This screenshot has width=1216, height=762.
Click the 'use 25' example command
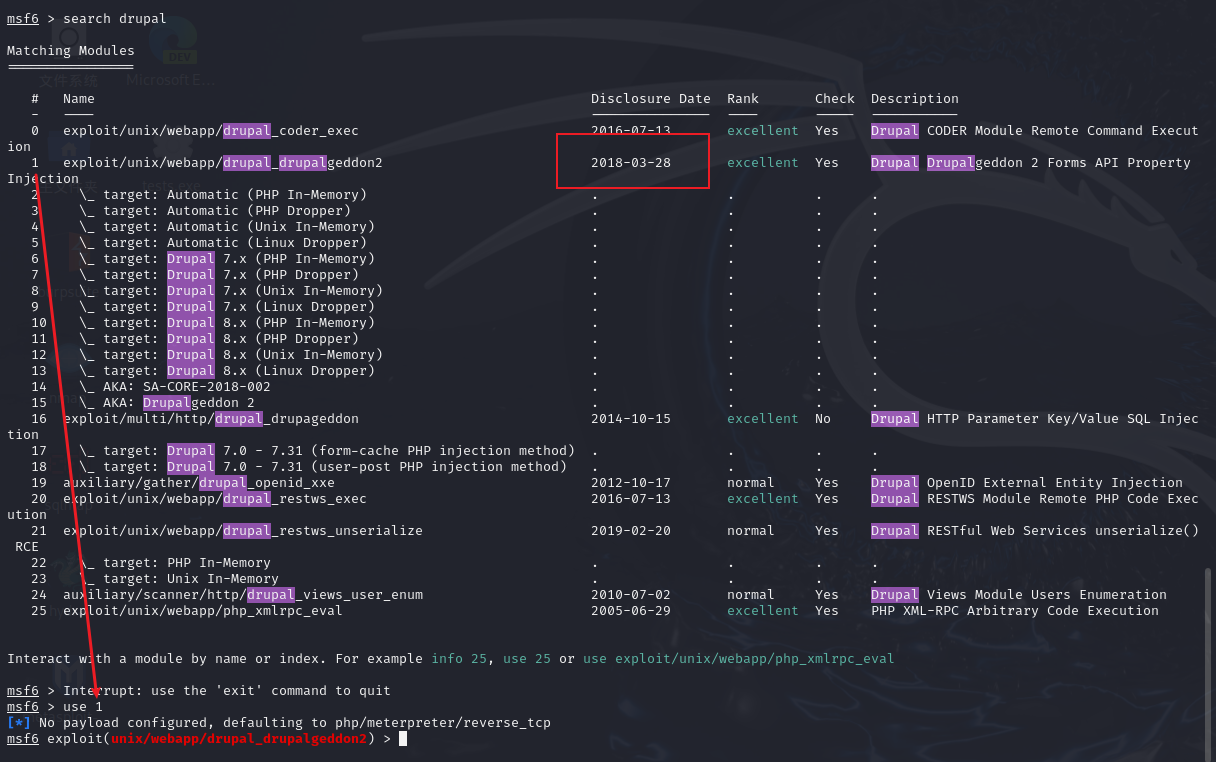(x=527, y=659)
